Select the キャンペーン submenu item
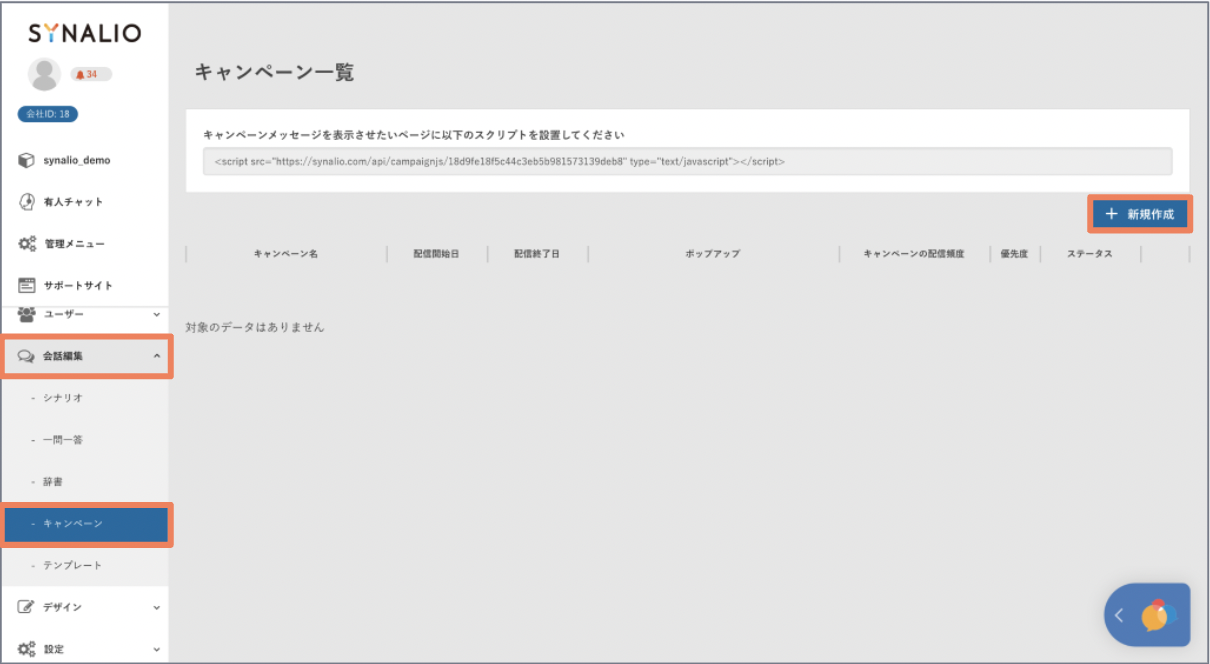1210x664 pixels. [86, 524]
